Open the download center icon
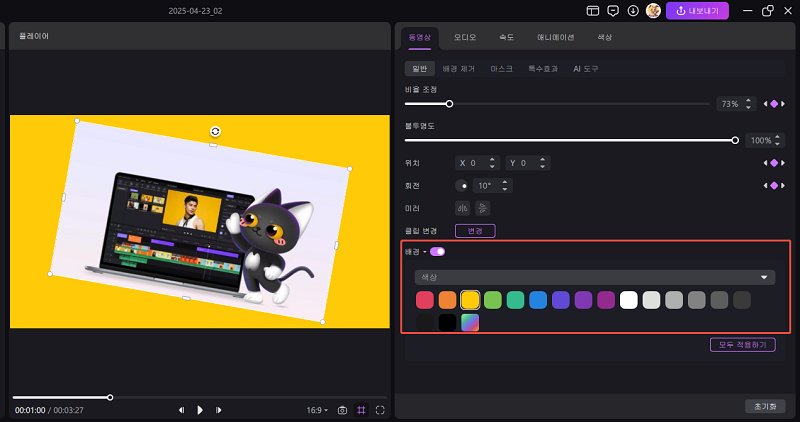The image size is (800, 422). 633,11
